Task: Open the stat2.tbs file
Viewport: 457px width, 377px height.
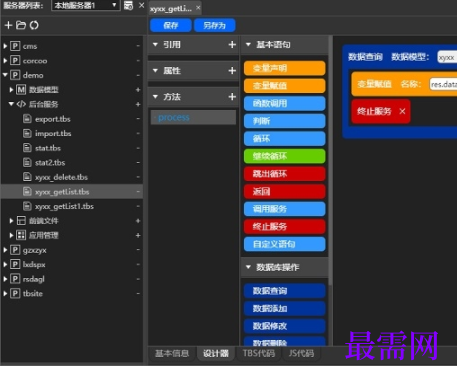Action: (x=50, y=163)
